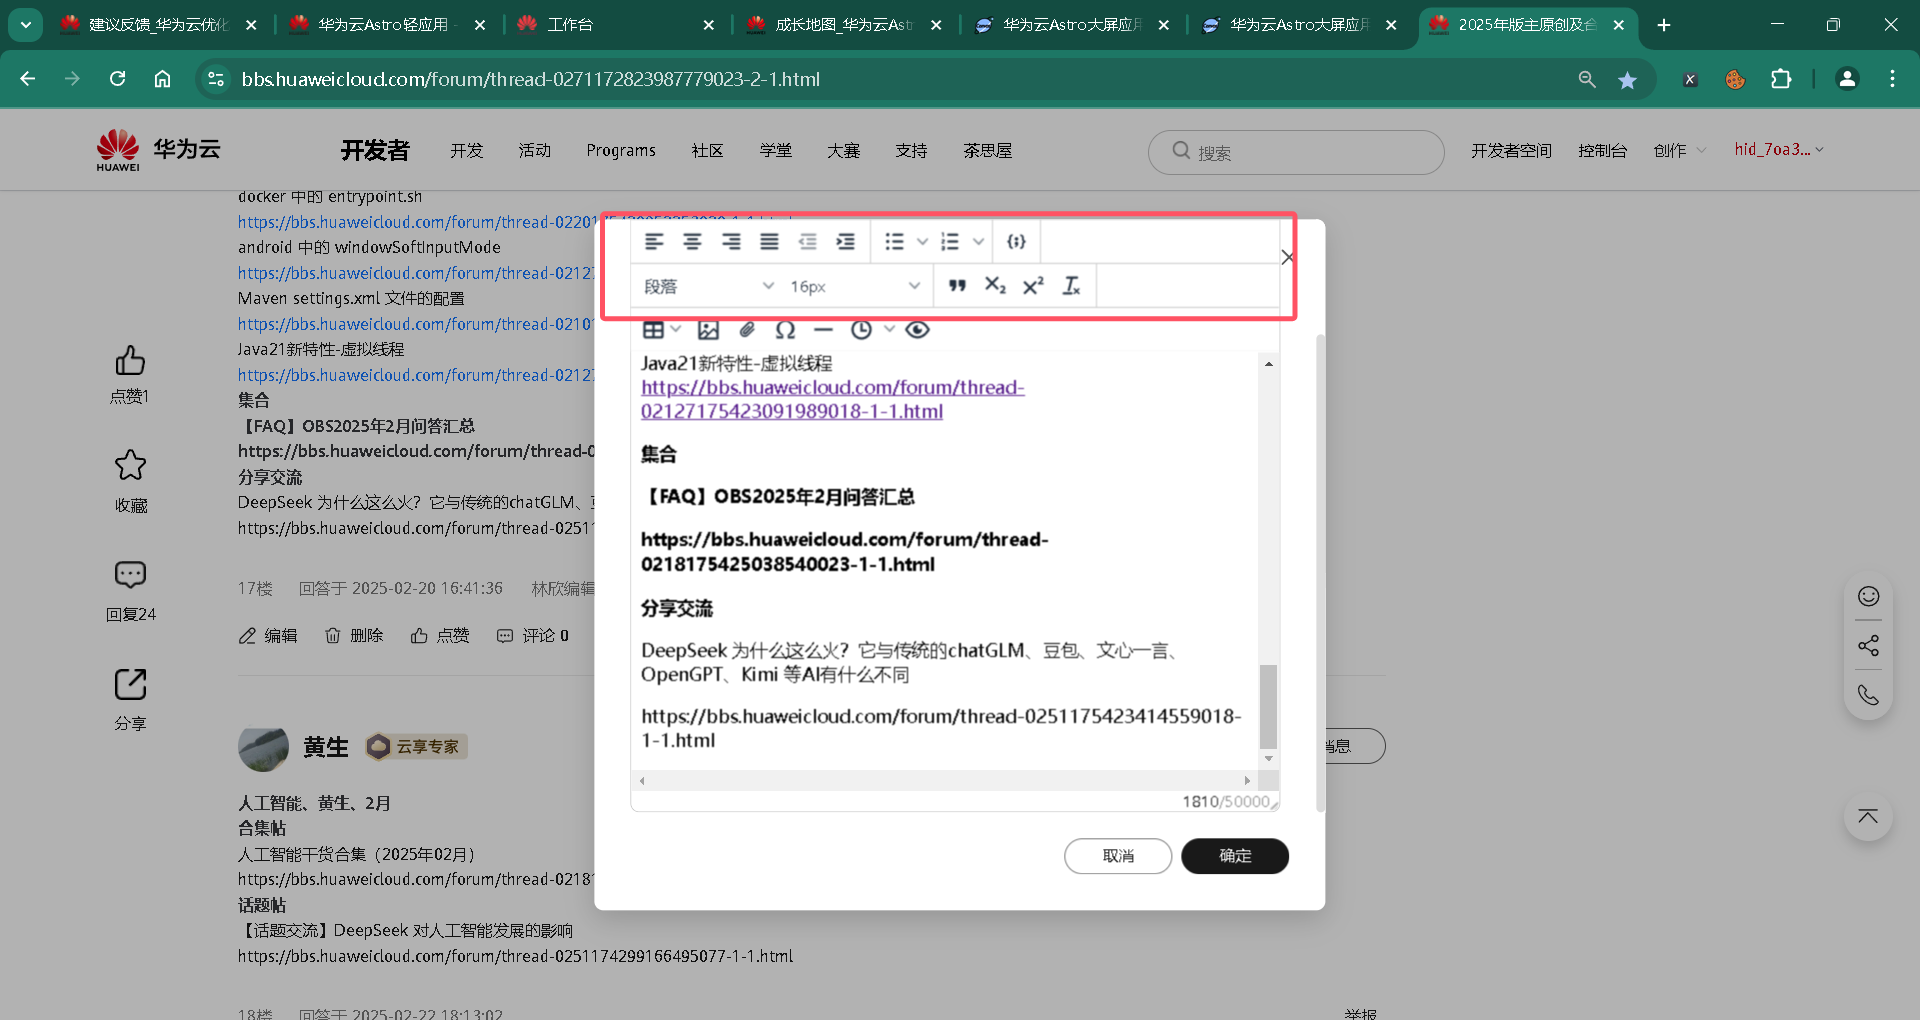This screenshot has height=1020, width=1920.
Task: Switch to the 成长地图 browser tab
Action: (844, 25)
